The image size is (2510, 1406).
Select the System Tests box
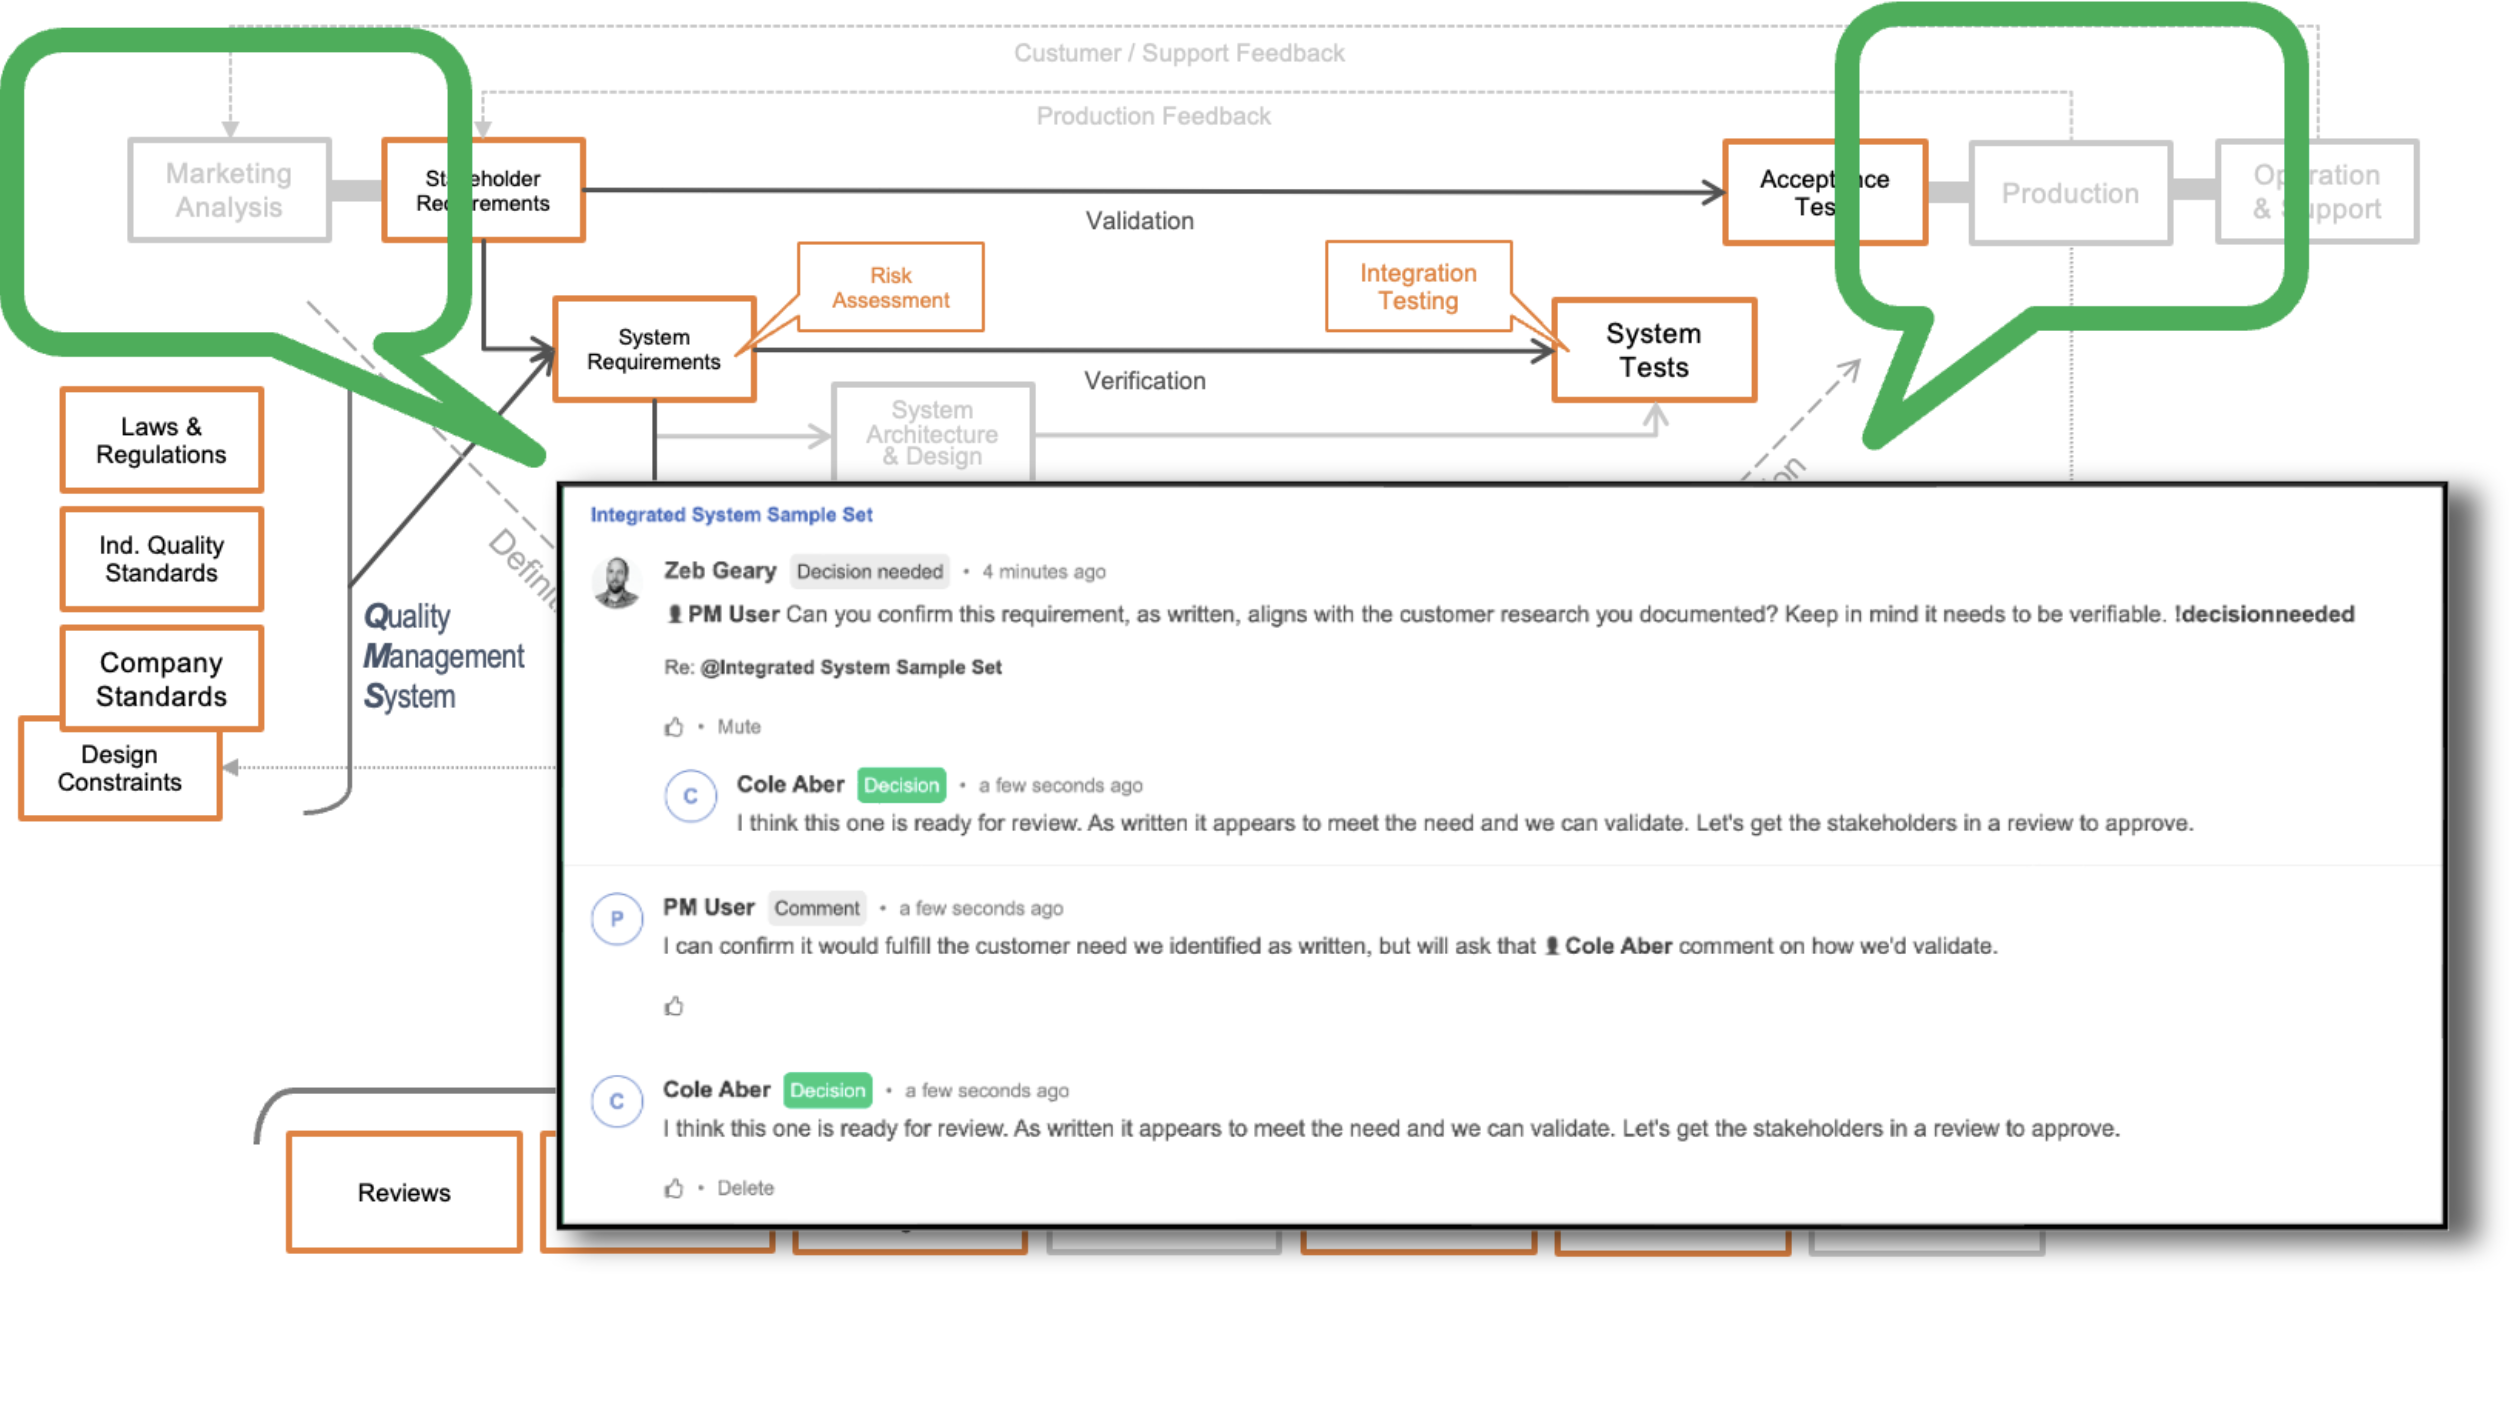(1654, 350)
